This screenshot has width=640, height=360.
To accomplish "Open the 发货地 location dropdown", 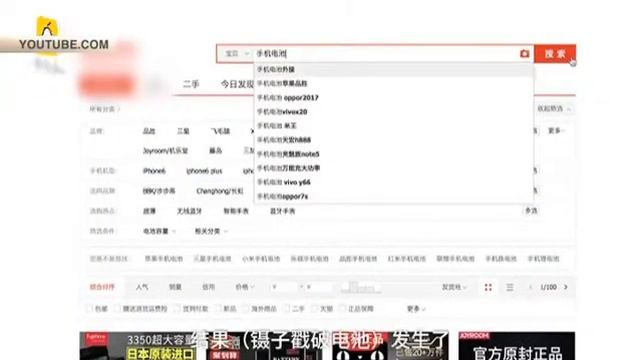I will [453, 287].
